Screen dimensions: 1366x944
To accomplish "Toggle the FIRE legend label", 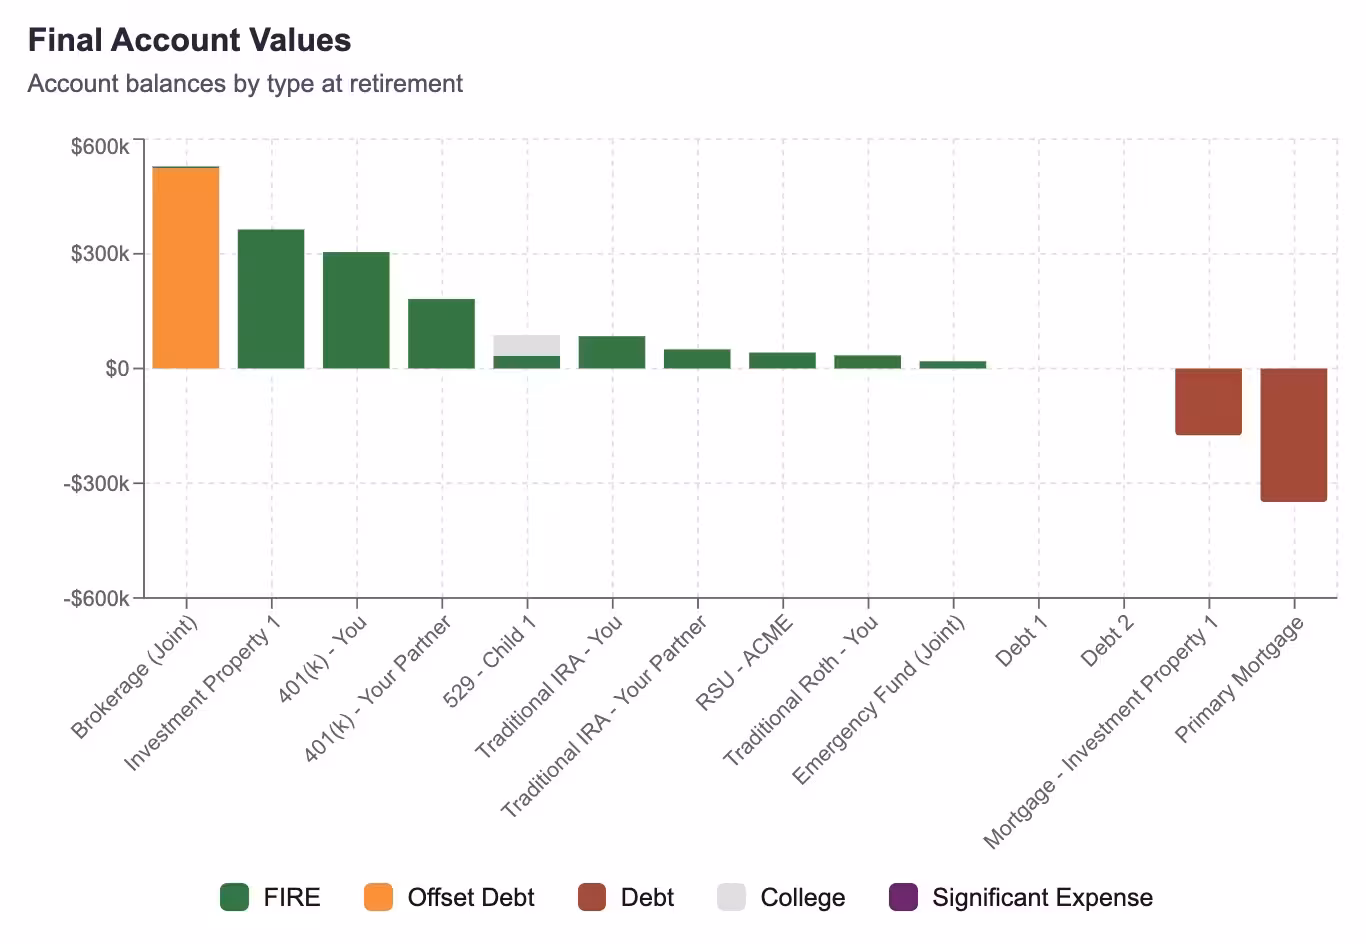I will coord(292,897).
